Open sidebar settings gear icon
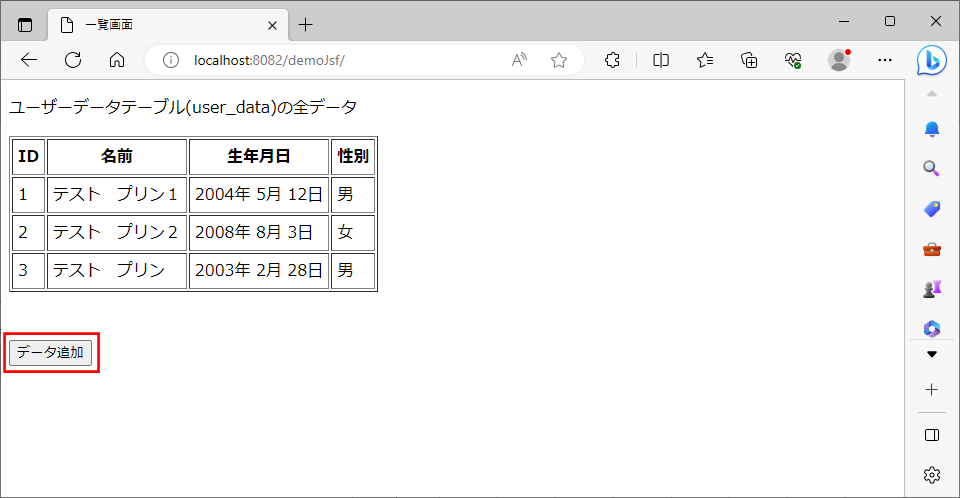960x498 pixels. click(x=932, y=474)
